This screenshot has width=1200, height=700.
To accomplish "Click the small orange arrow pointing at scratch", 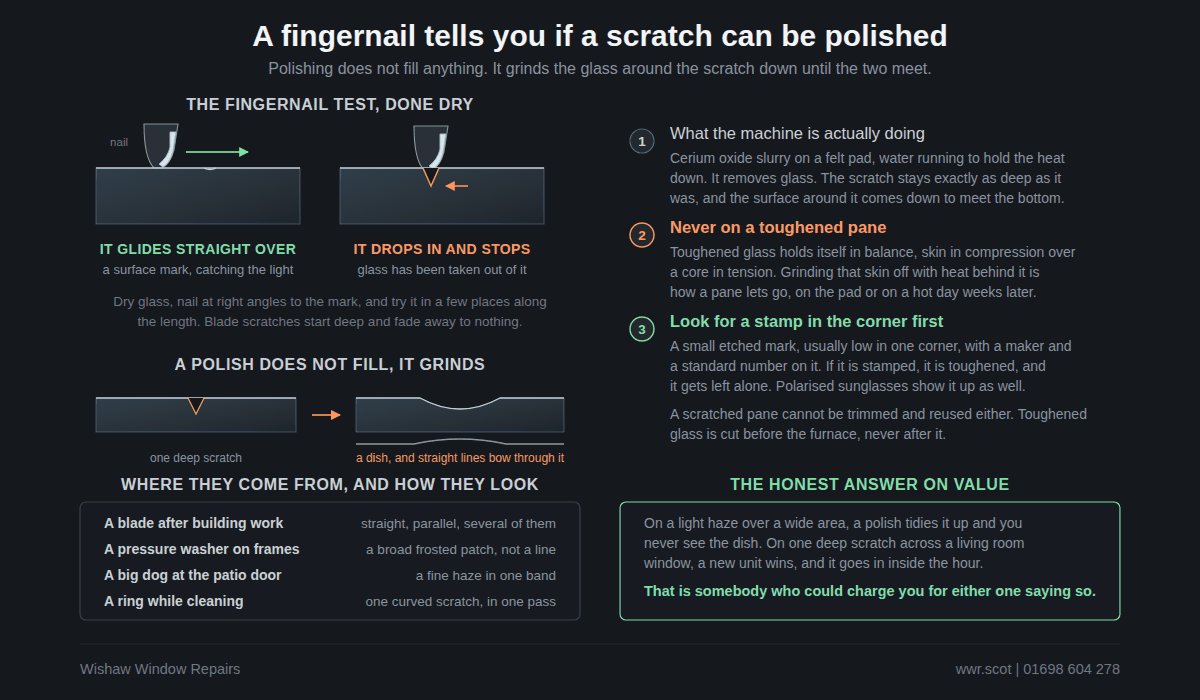I will click(457, 185).
